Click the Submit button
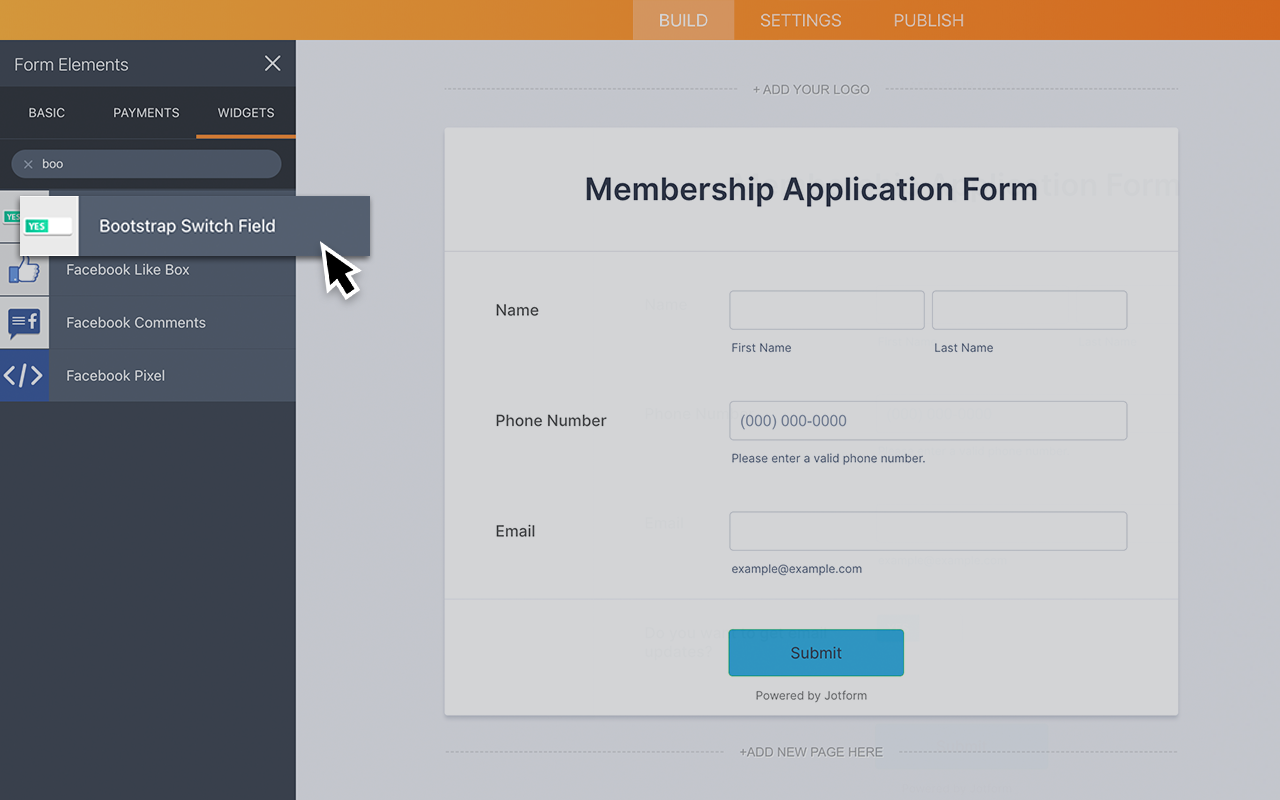 [x=816, y=652]
